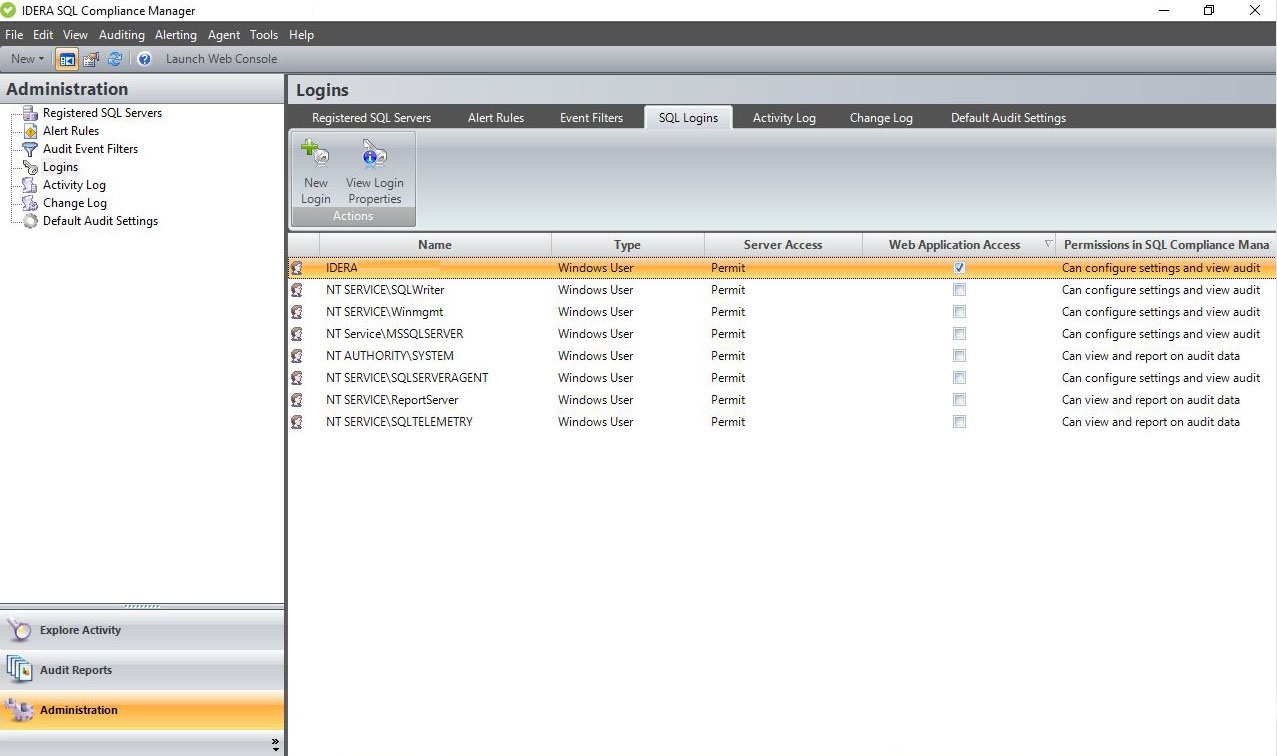1277x756 pixels.
Task: Click the user icon for NT SERVICE\SQLWriter
Action: point(297,290)
